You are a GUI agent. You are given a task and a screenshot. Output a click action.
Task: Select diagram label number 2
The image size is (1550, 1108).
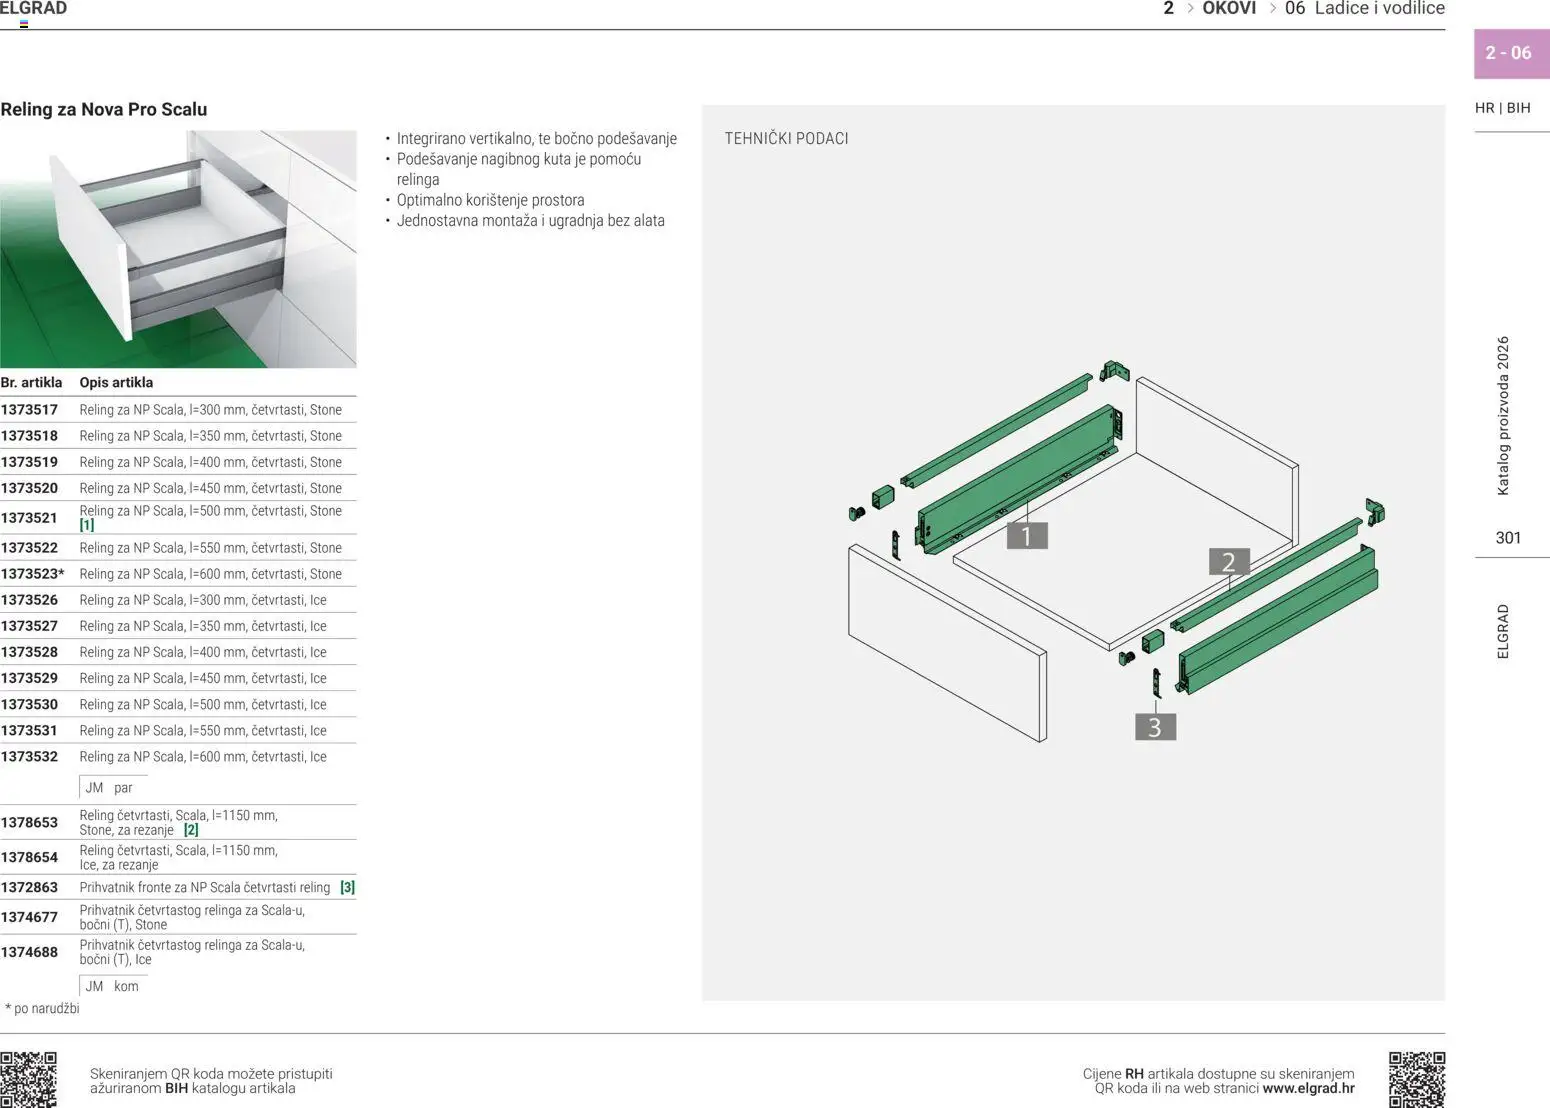[1228, 563]
